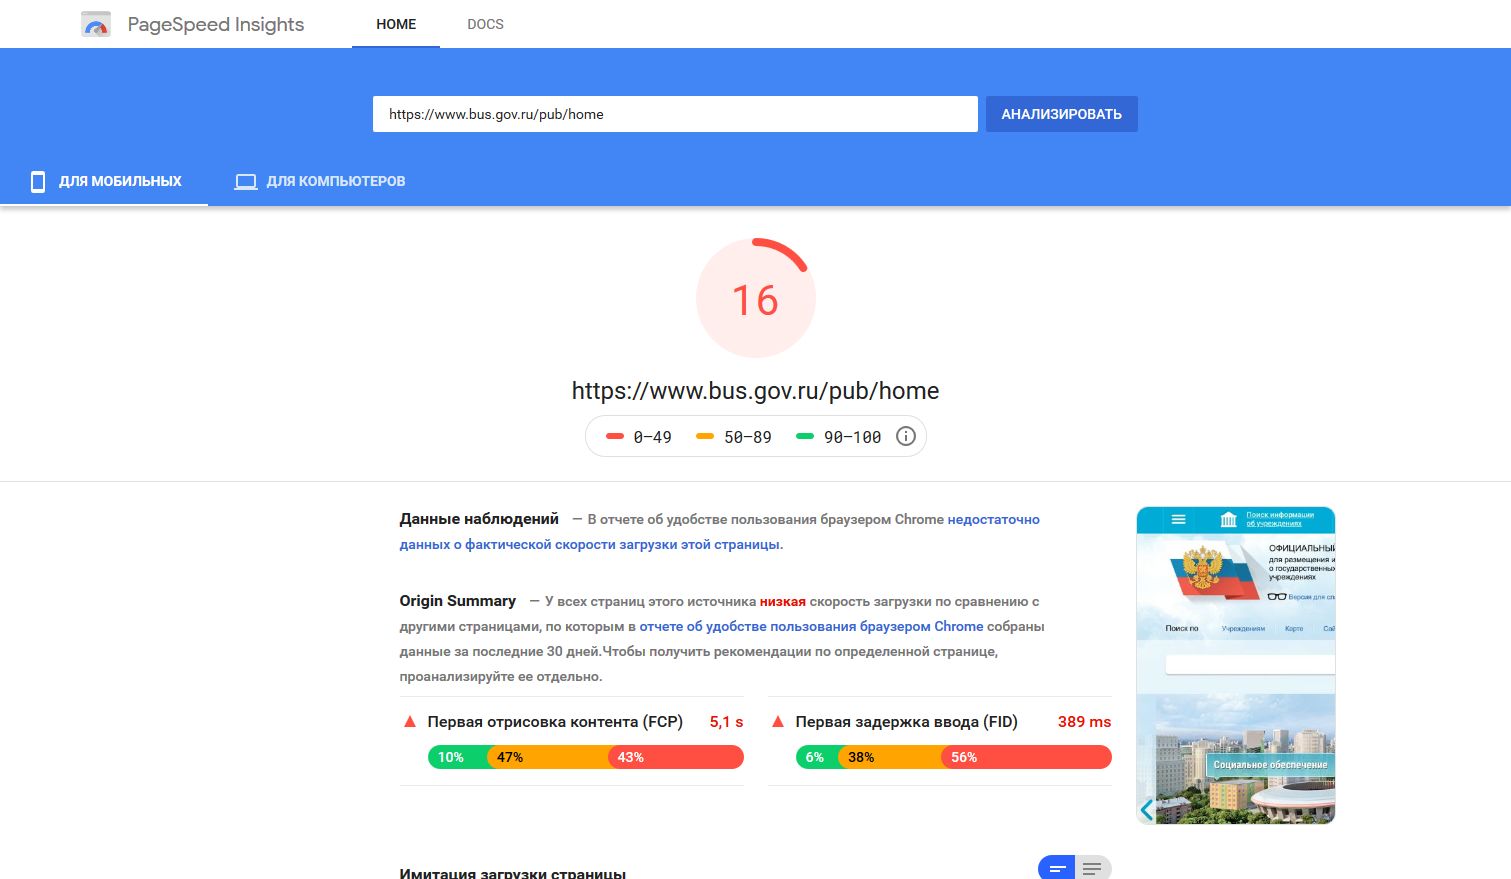Click the АНАЛИЗИРОВАТЬ button
Image resolution: width=1511 pixels, height=879 pixels.
pos(1061,114)
